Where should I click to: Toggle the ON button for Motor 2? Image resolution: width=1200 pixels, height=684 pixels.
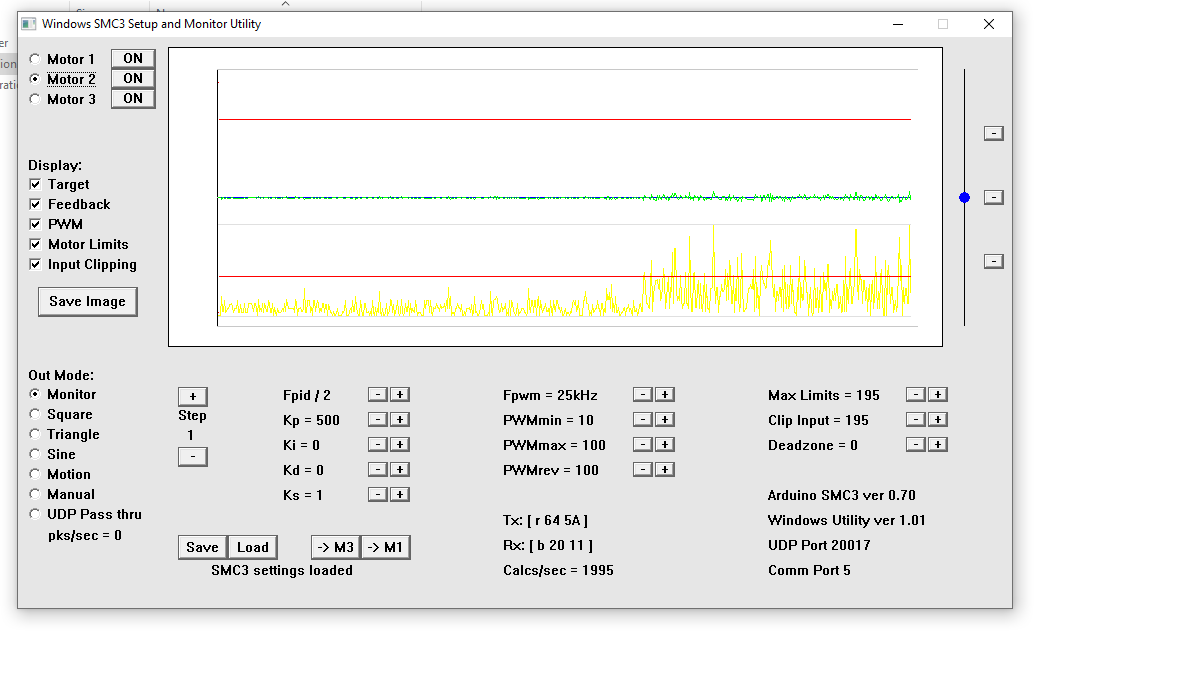click(133, 78)
